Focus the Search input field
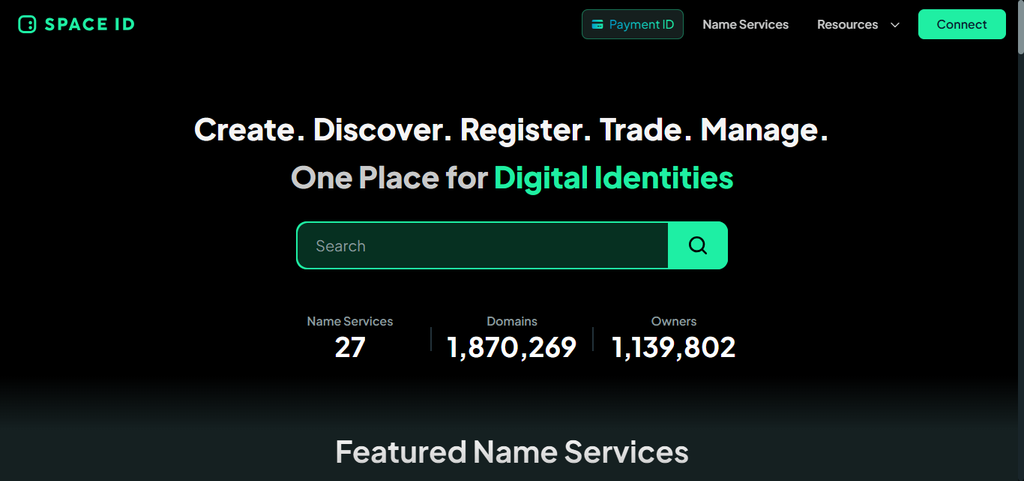Image resolution: width=1024 pixels, height=481 pixels. tap(483, 245)
